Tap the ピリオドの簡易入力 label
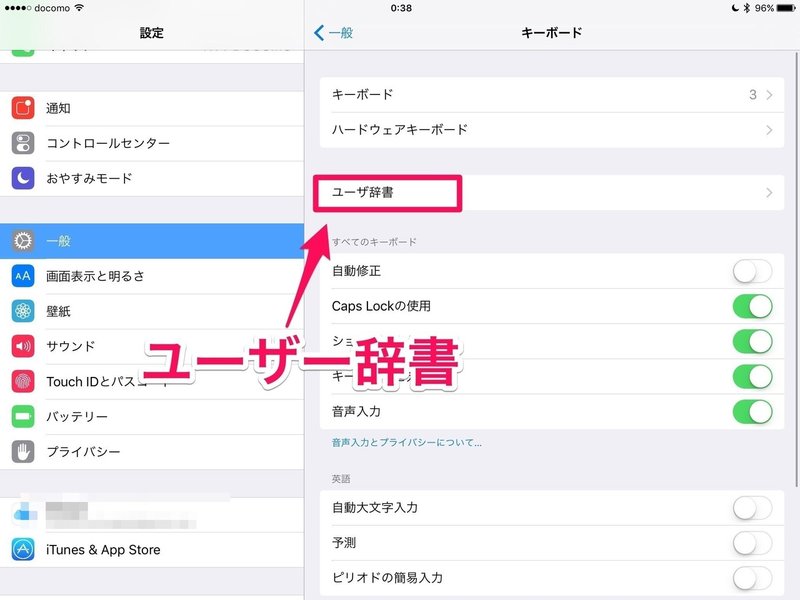The image size is (800, 600). click(x=387, y=578)
